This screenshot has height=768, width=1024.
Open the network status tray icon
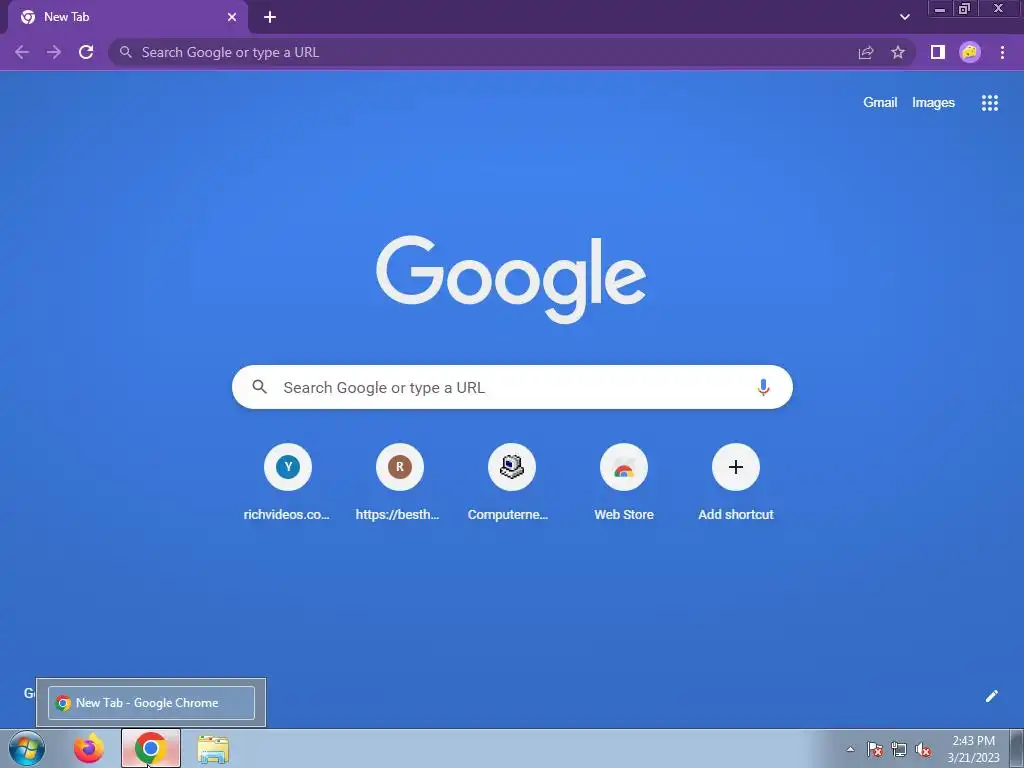[899, 750]
